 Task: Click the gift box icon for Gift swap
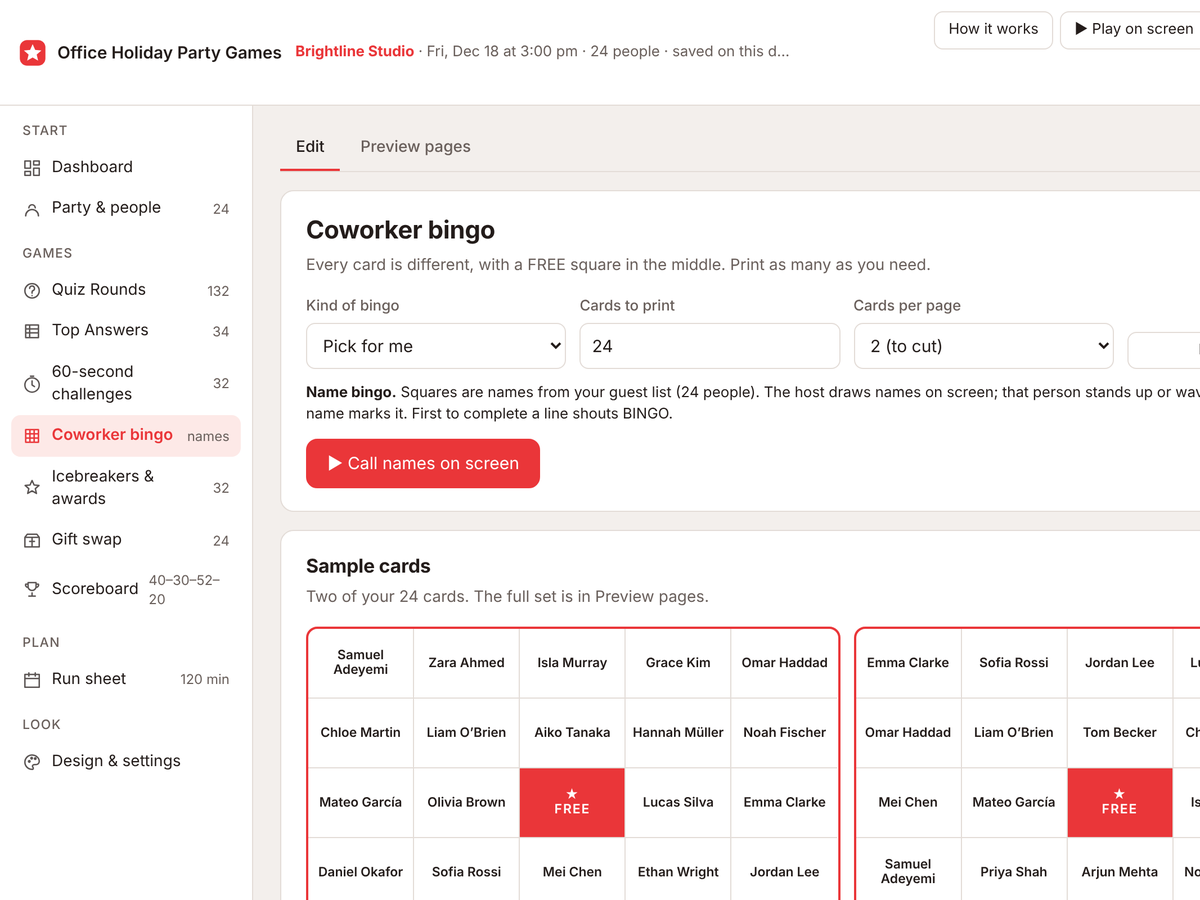tap(32, 540)
